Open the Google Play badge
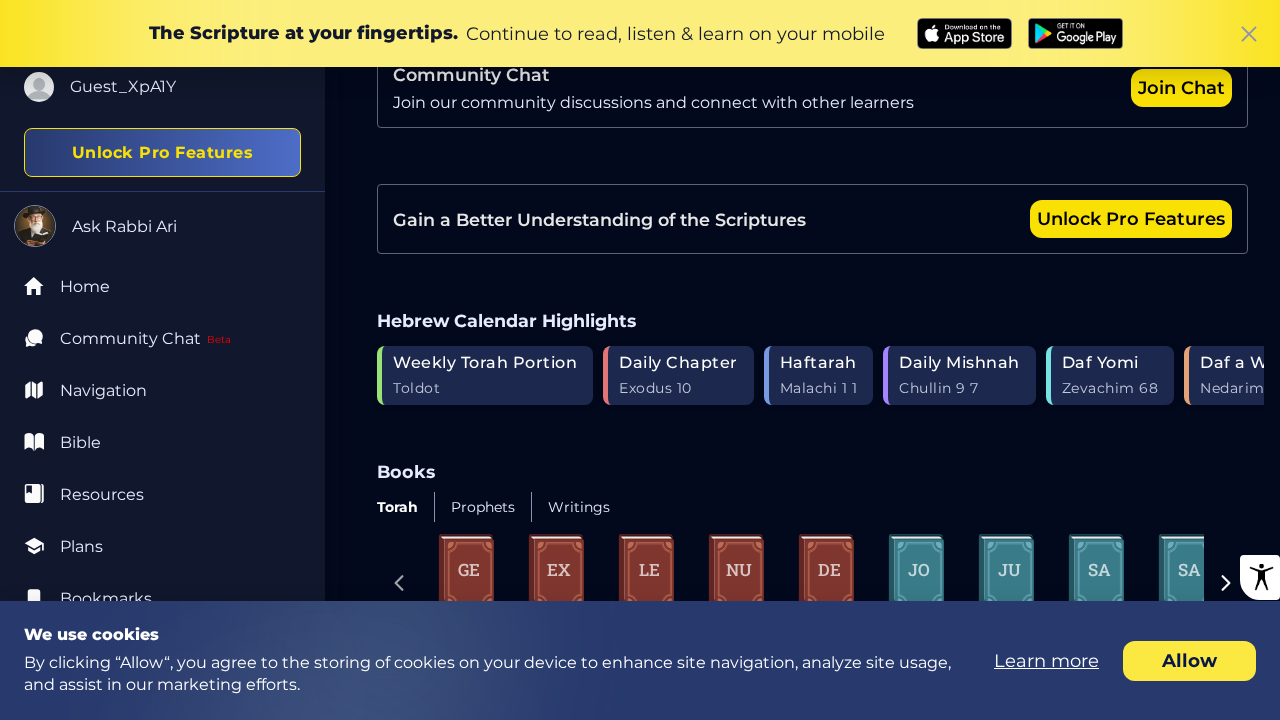Screen dimensions: 1280x720 pos(1075,34)
